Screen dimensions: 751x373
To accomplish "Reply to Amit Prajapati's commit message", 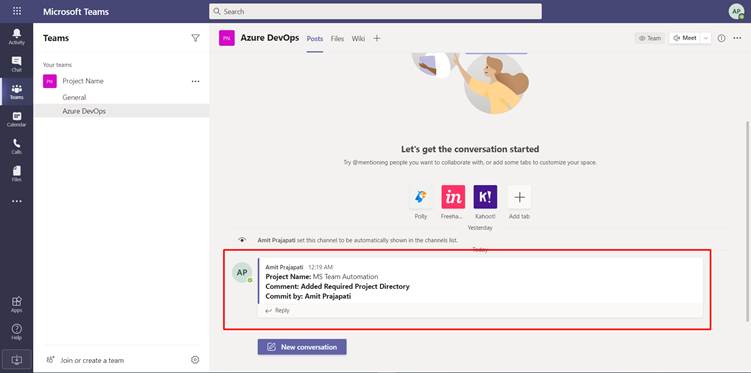I will tap(278, 310).
